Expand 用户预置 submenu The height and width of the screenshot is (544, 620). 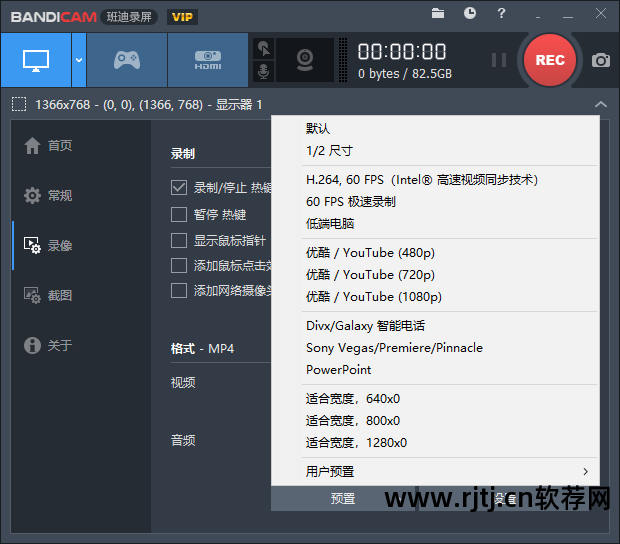pyautogui.click(x=435, y=472)
